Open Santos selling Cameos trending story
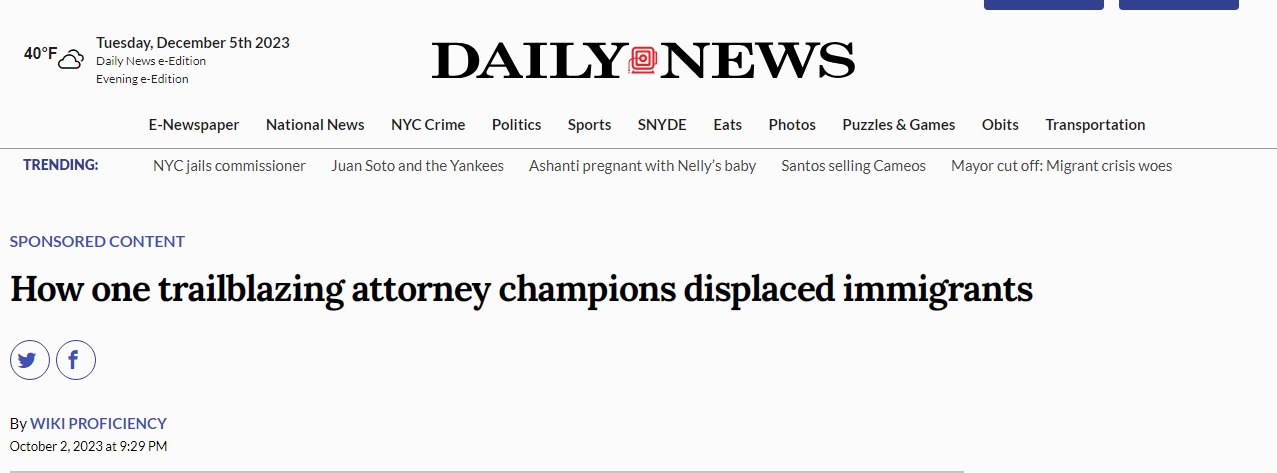The height and width of the screenshot is (473, 1277). click(853, 166)
